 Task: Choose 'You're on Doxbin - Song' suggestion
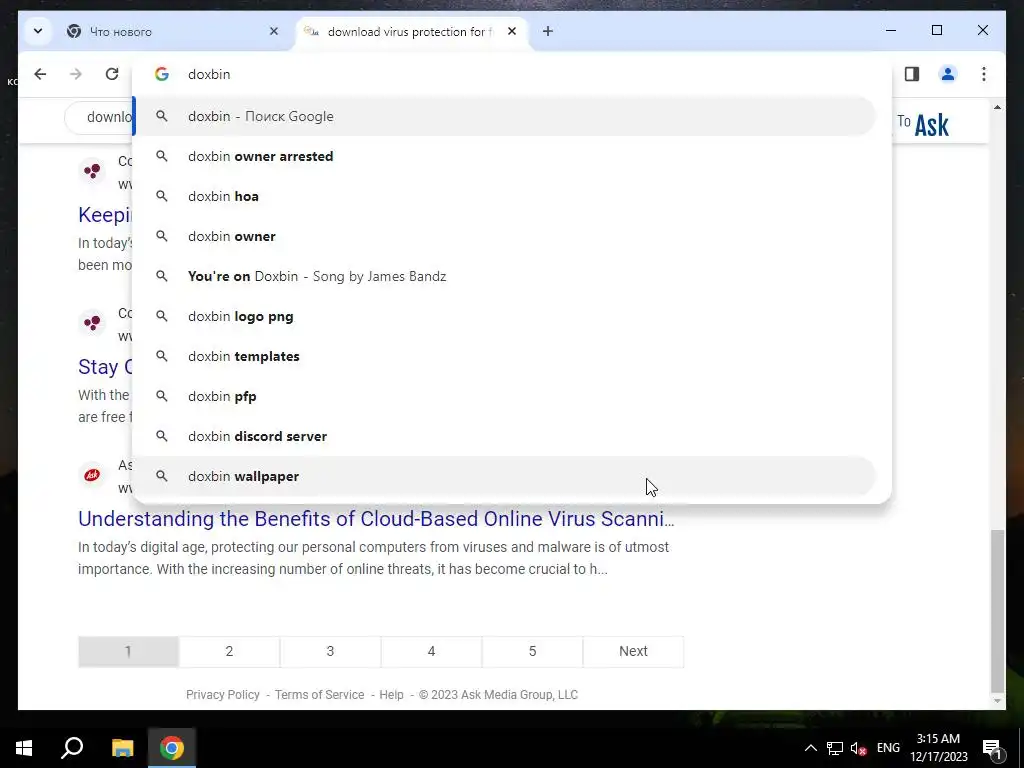coord(504,276)
